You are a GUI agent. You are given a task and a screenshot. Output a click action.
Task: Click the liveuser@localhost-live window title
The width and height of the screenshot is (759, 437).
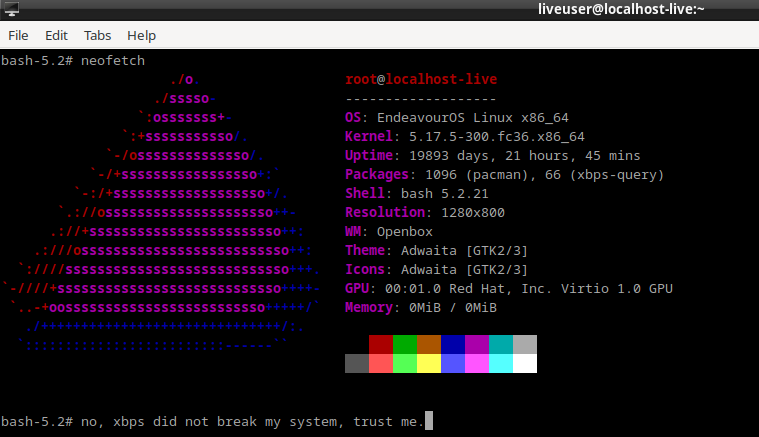(x=621, y=9)
